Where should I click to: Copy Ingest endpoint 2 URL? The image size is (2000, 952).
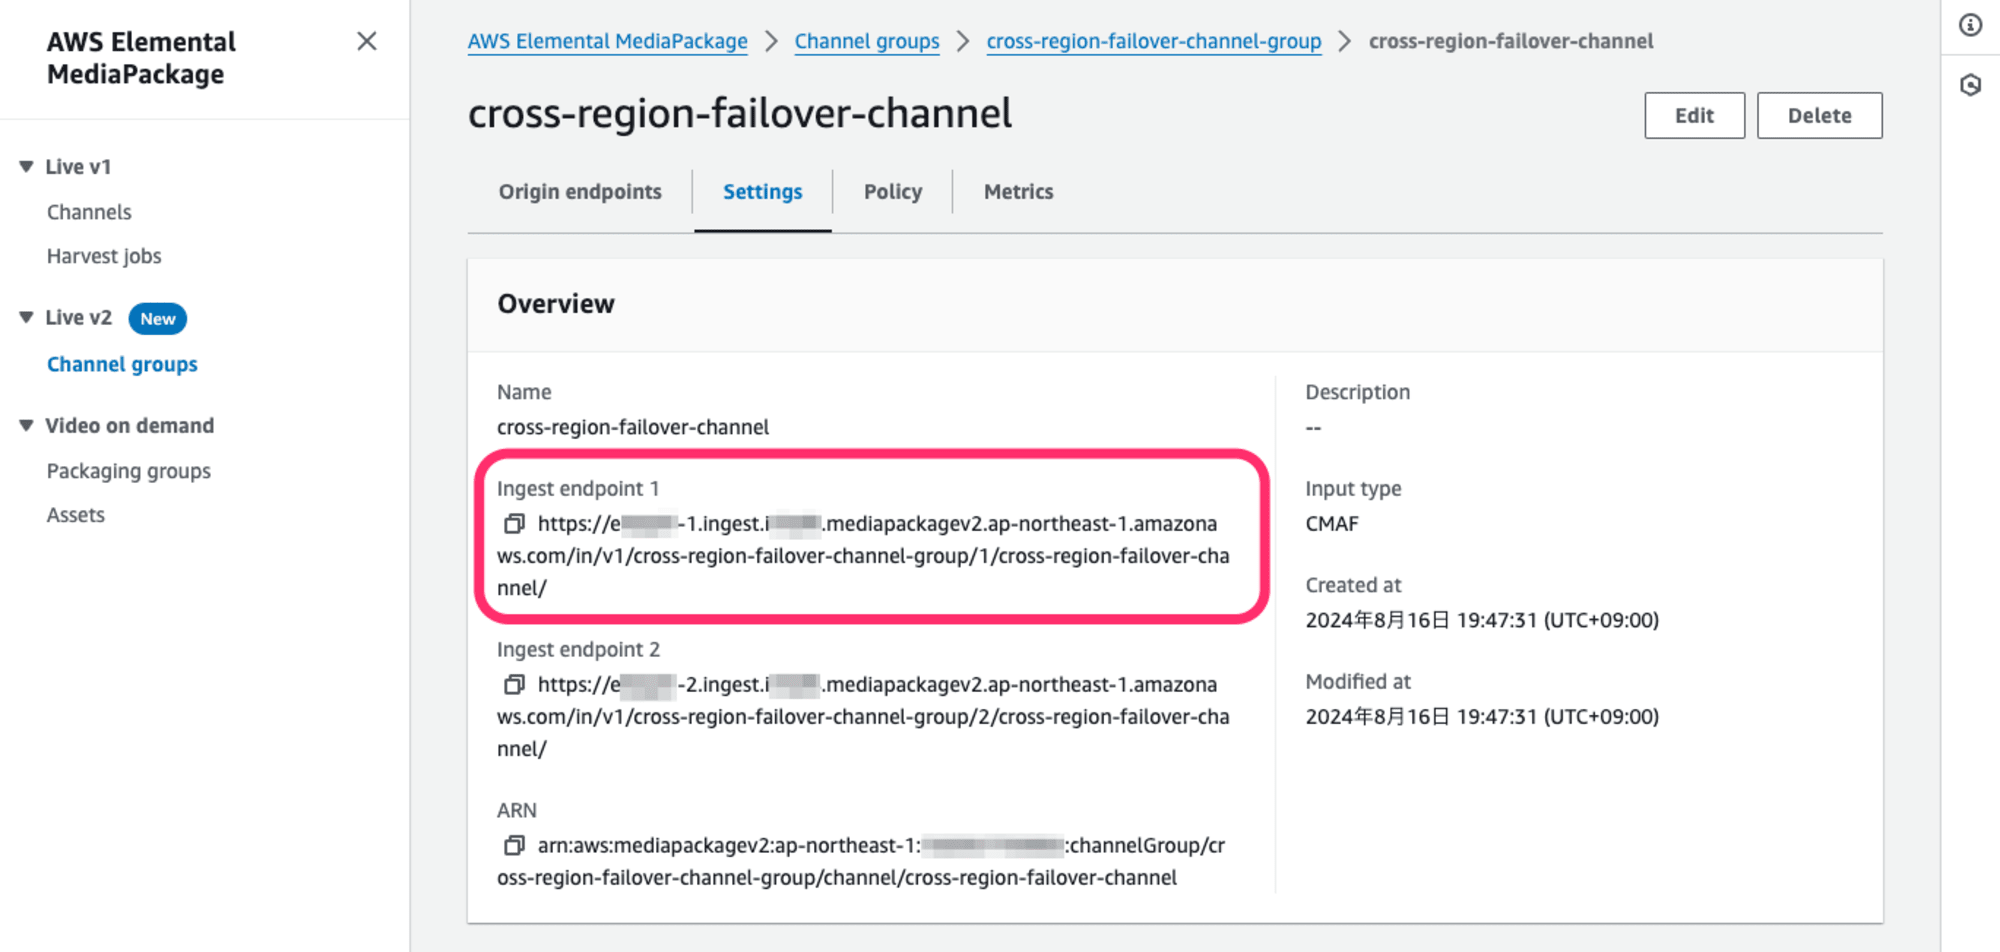514,684
